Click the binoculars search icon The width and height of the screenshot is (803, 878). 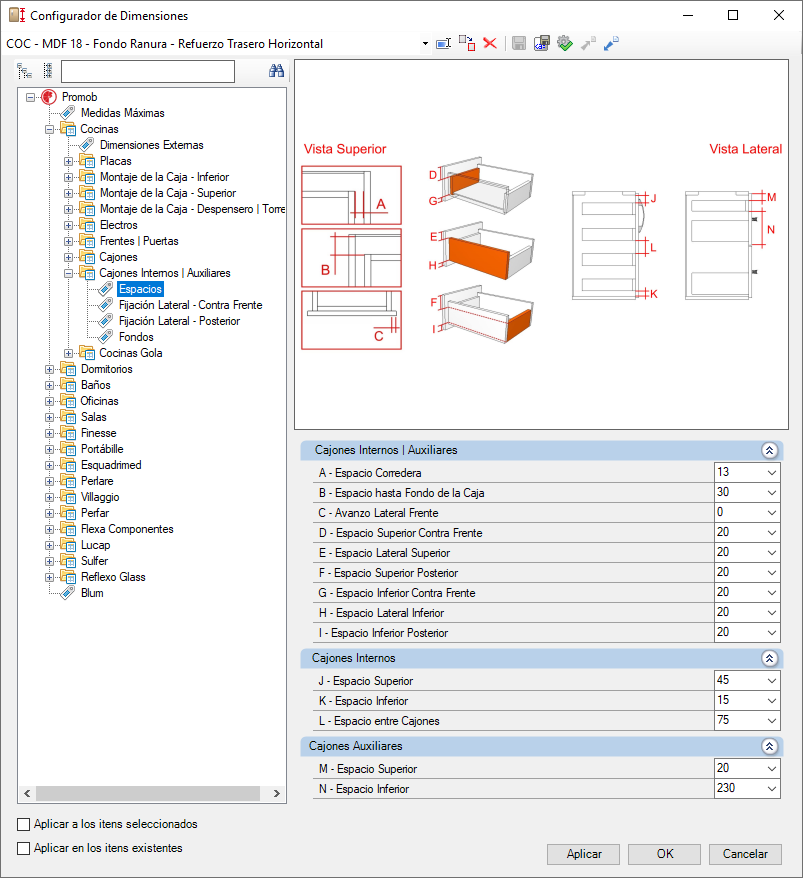(277, 71)
